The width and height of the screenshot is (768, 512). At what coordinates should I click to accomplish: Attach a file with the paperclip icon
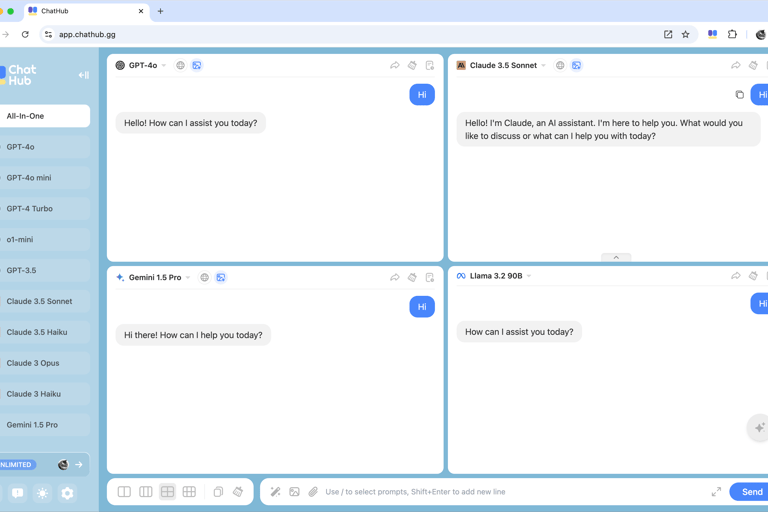click(313, 491)
